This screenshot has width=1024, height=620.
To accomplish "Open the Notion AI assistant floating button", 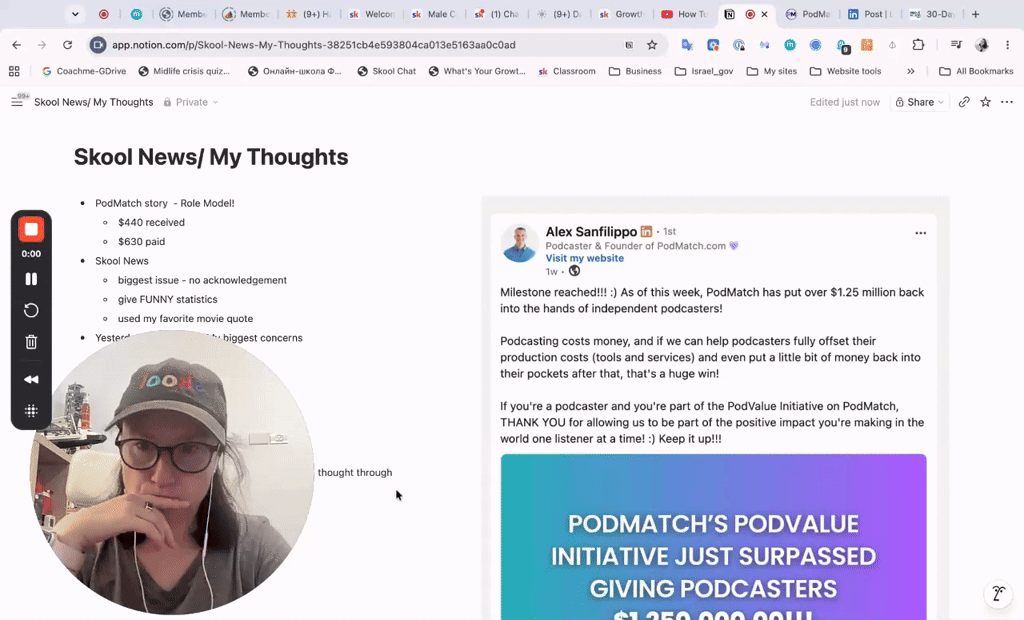I will point(998,594).
